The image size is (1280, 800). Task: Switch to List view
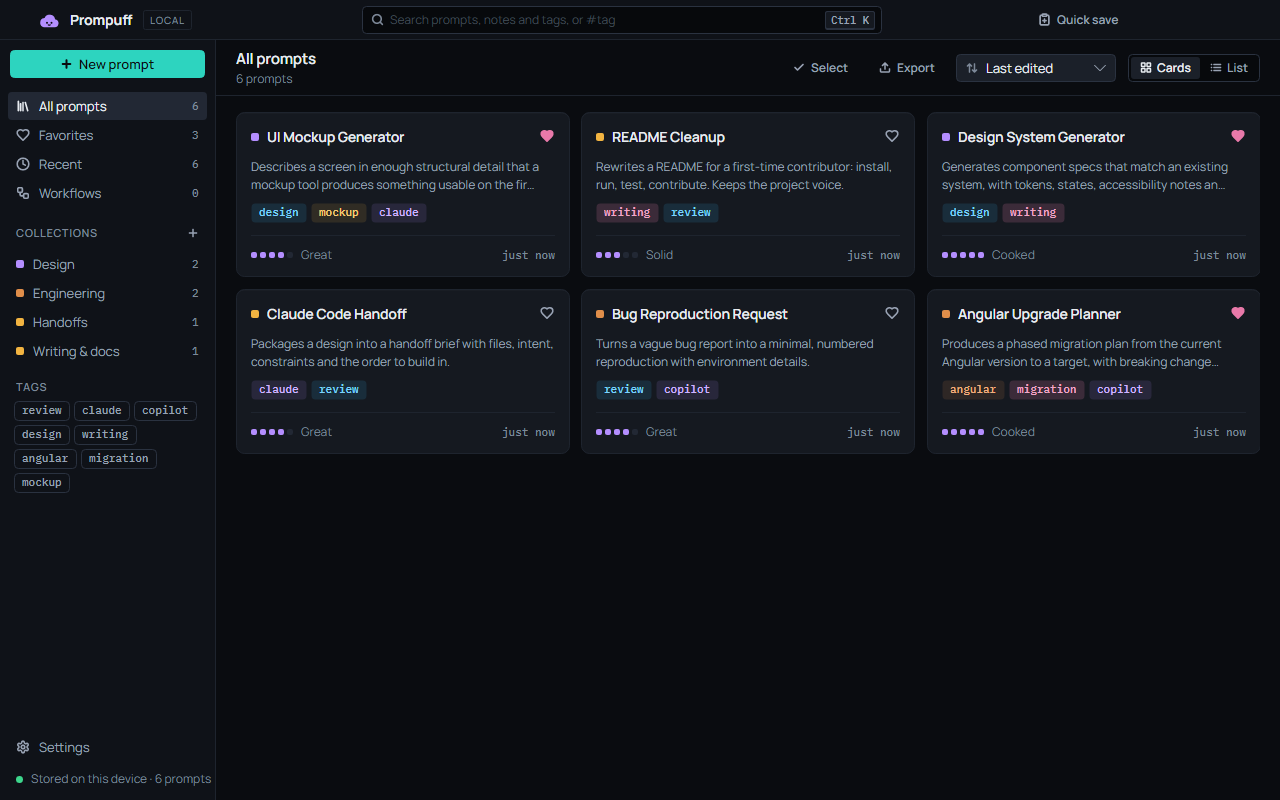pos(1228,68)
